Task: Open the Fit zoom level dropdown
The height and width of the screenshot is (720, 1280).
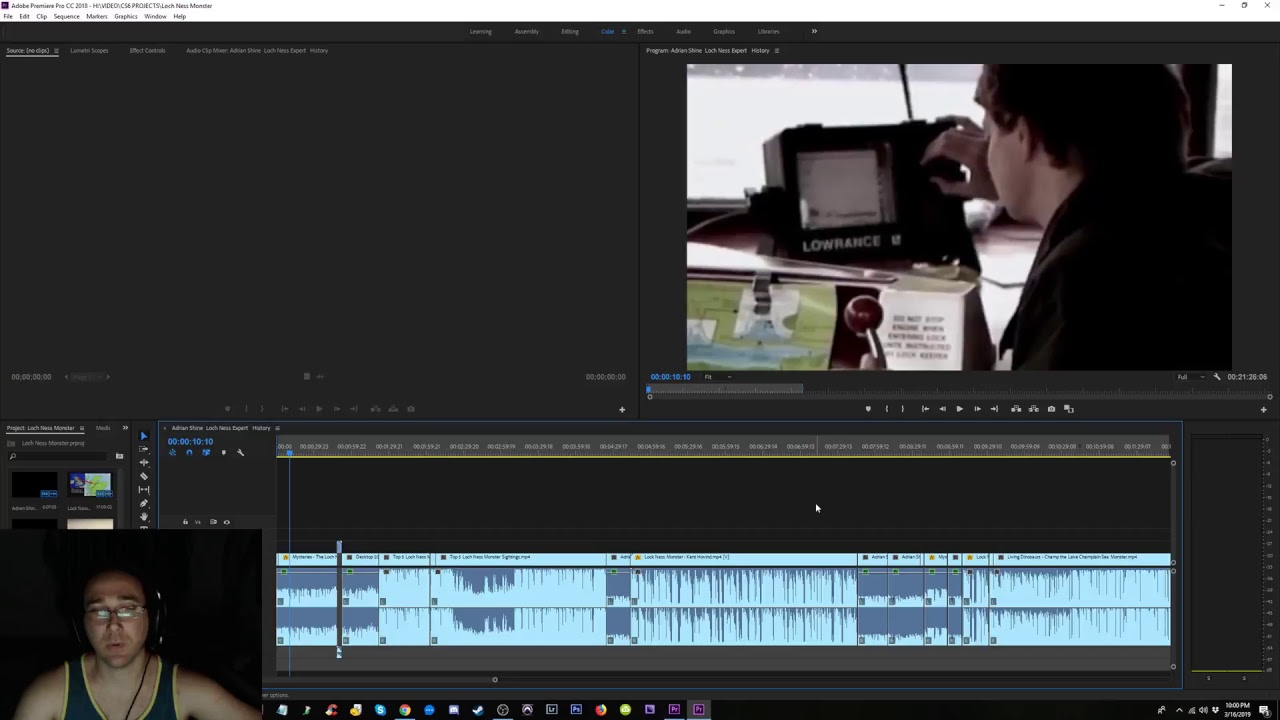Action: pos(716,377)
